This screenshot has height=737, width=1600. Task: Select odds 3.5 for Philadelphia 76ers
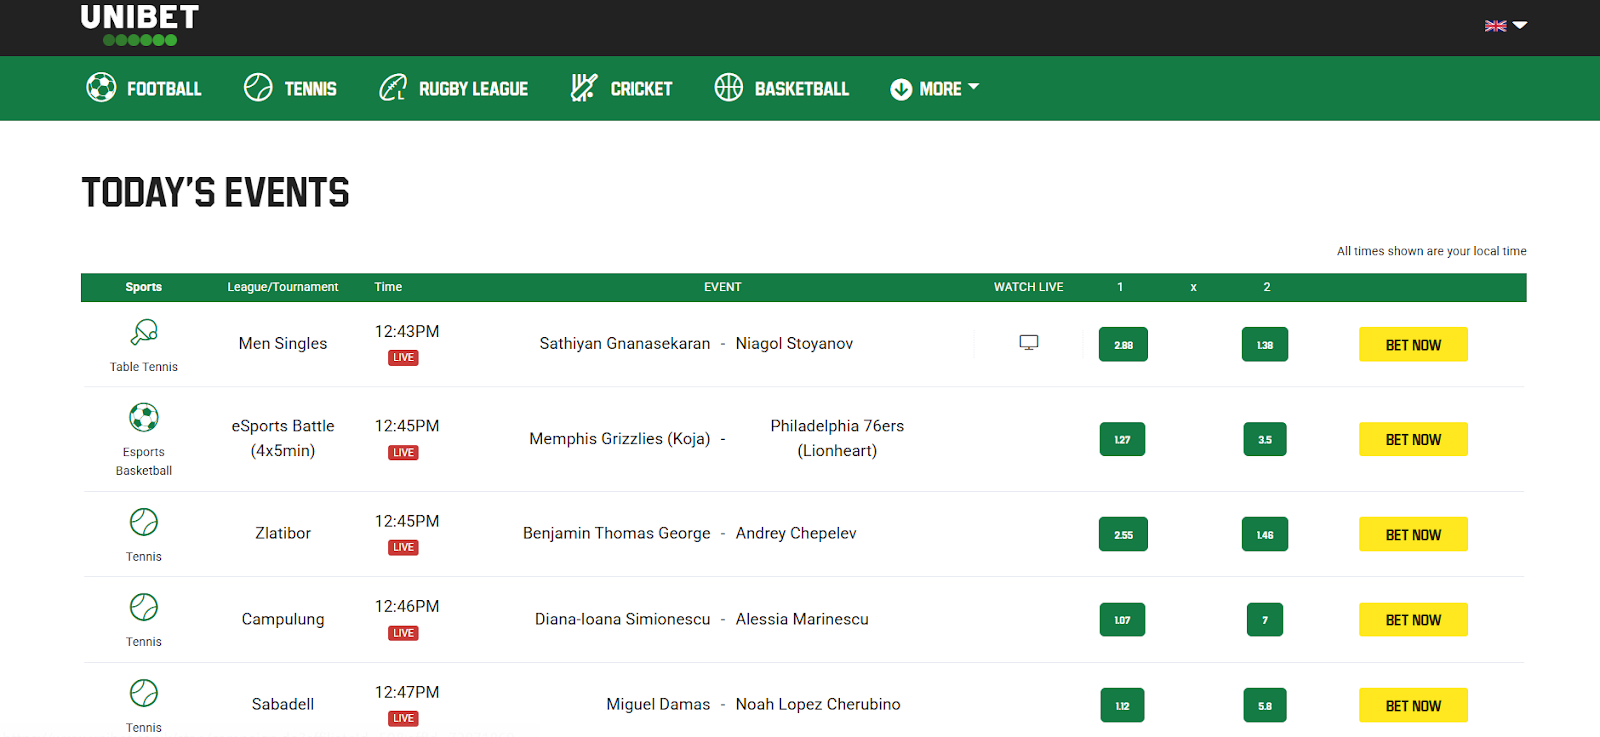point(1265,439)
